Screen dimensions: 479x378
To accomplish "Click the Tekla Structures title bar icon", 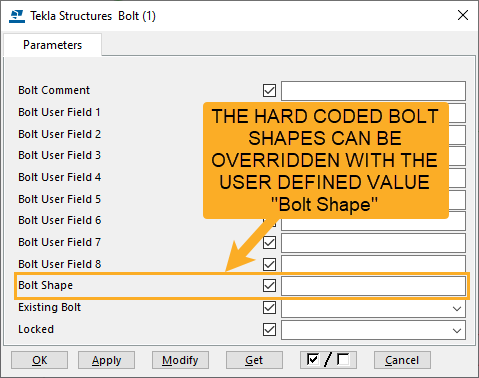I will tap(17, 16).
